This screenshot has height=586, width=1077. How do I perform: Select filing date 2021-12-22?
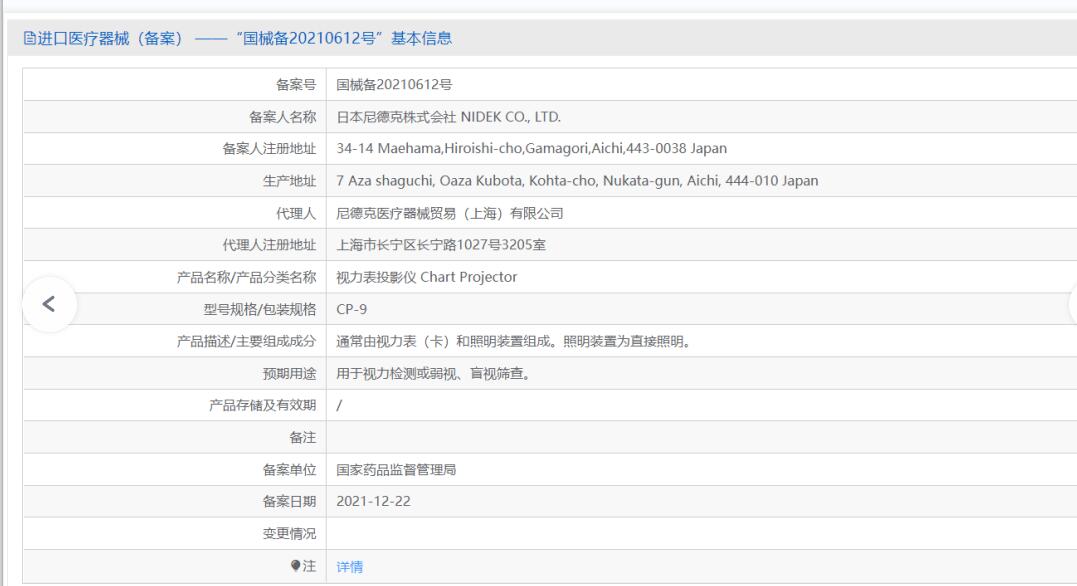pos(374,502)
